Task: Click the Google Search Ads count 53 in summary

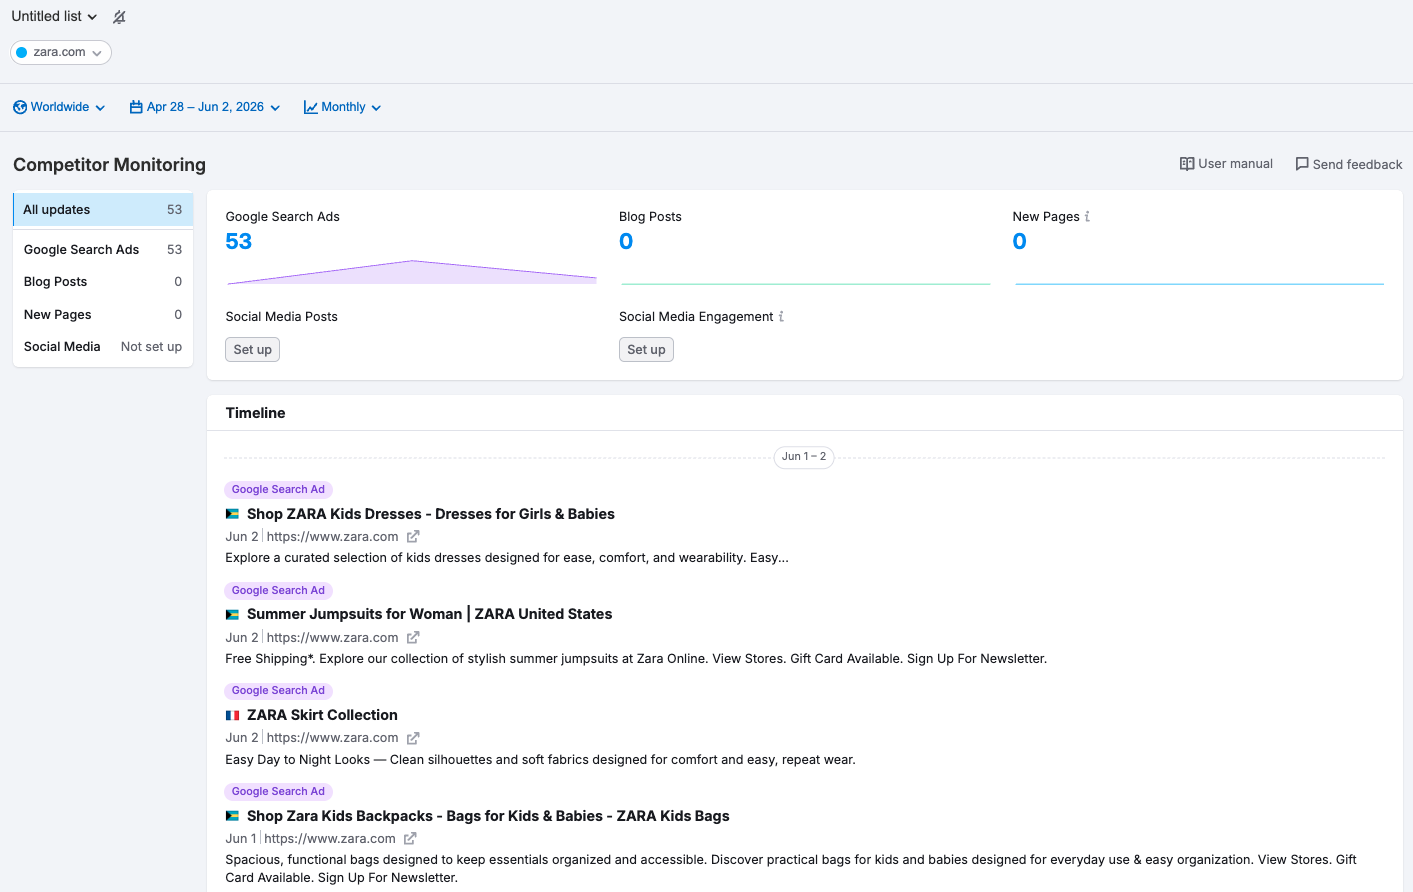Action: click(239, 241)
